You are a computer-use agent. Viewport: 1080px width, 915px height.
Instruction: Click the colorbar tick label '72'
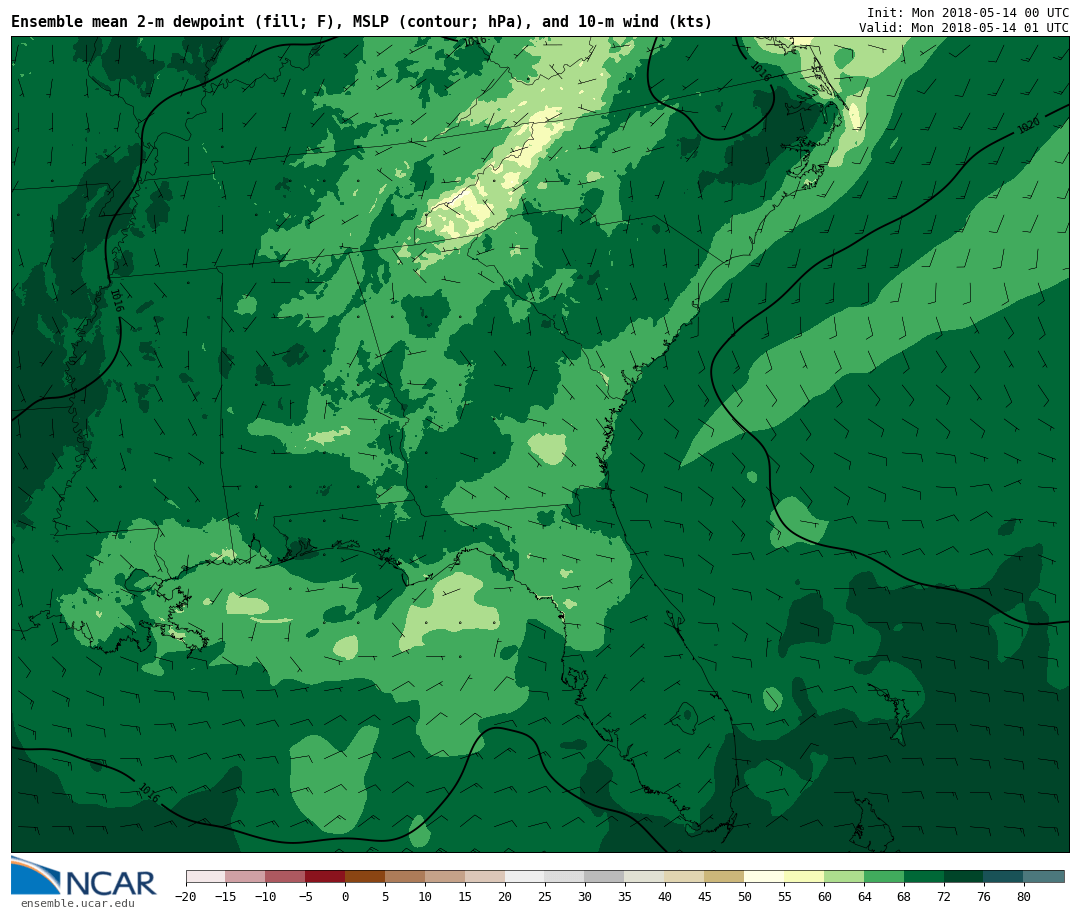click(x=944, y=896)
